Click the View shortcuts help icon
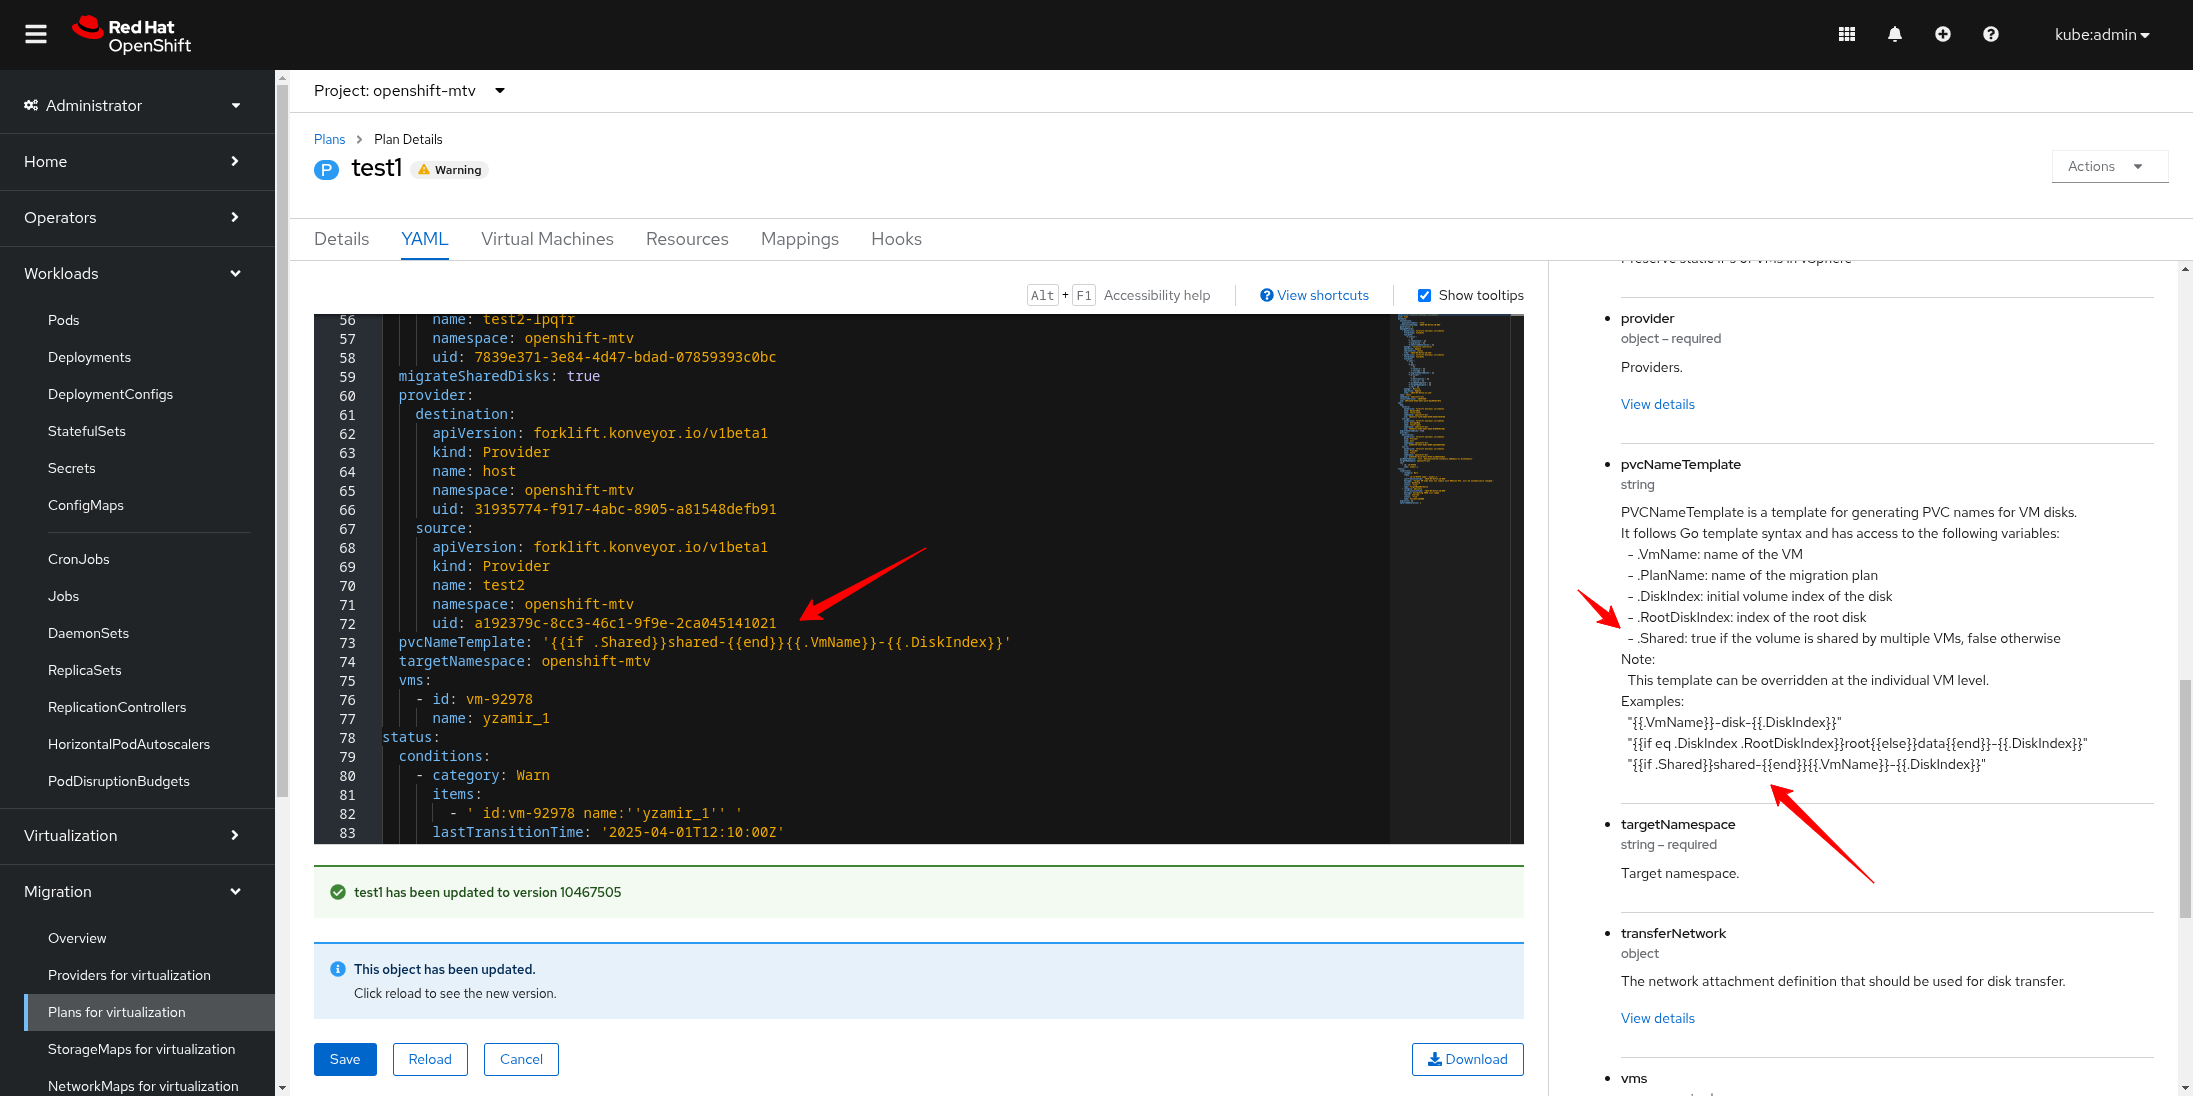 coord(1266,295)
